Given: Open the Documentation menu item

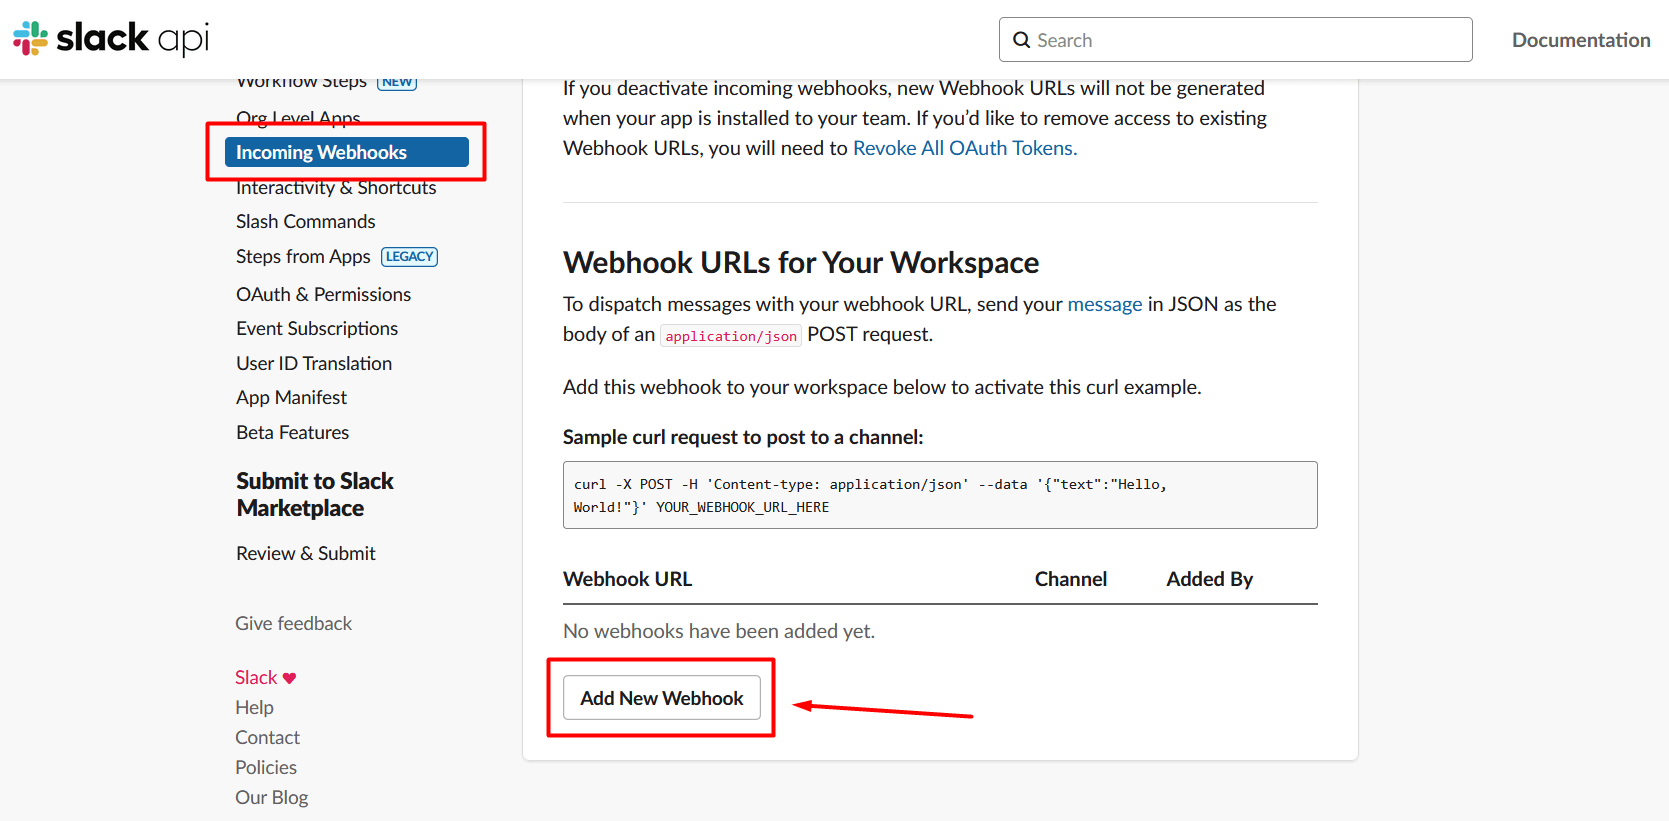Looking at the screenshot, I should pos(1580,40).
